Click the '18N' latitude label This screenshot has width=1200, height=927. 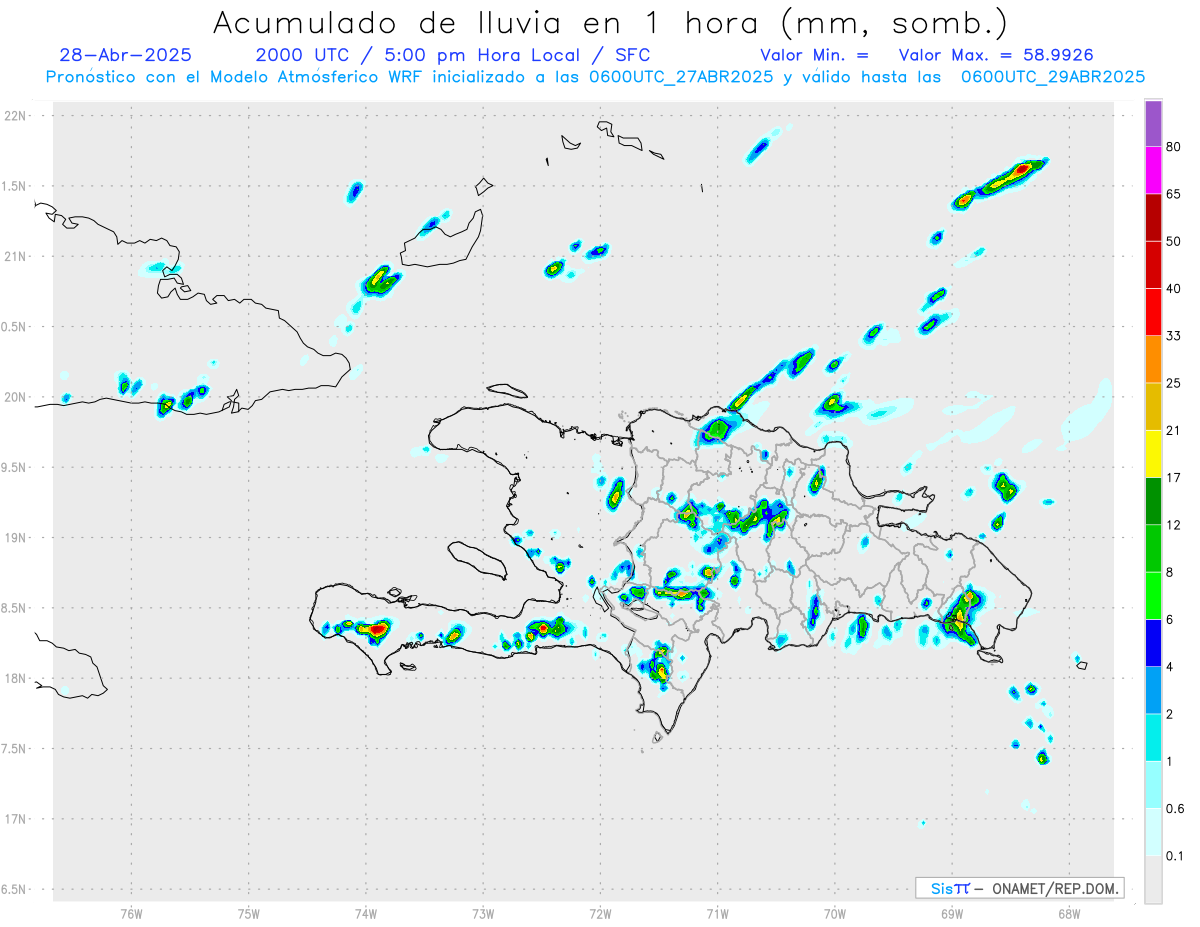[16, 678]
